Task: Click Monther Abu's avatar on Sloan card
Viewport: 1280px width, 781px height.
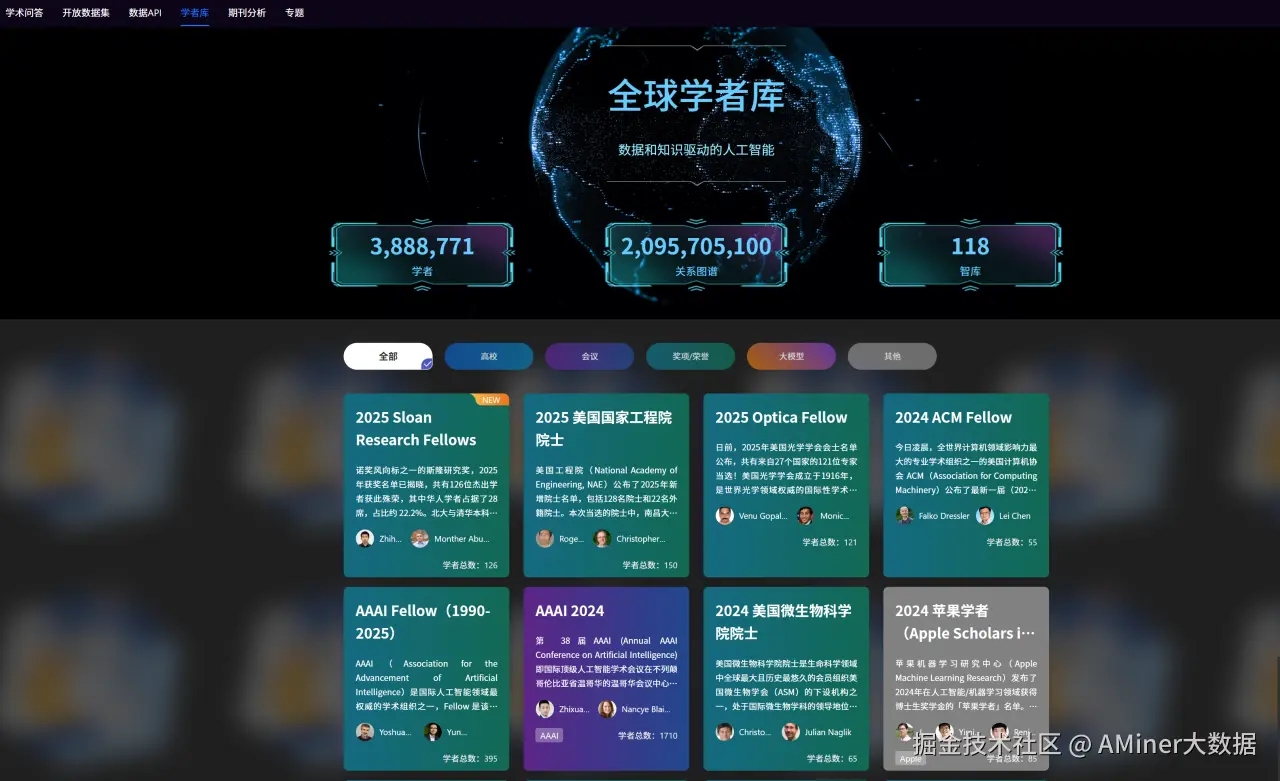Action: [x=419, y=538]
